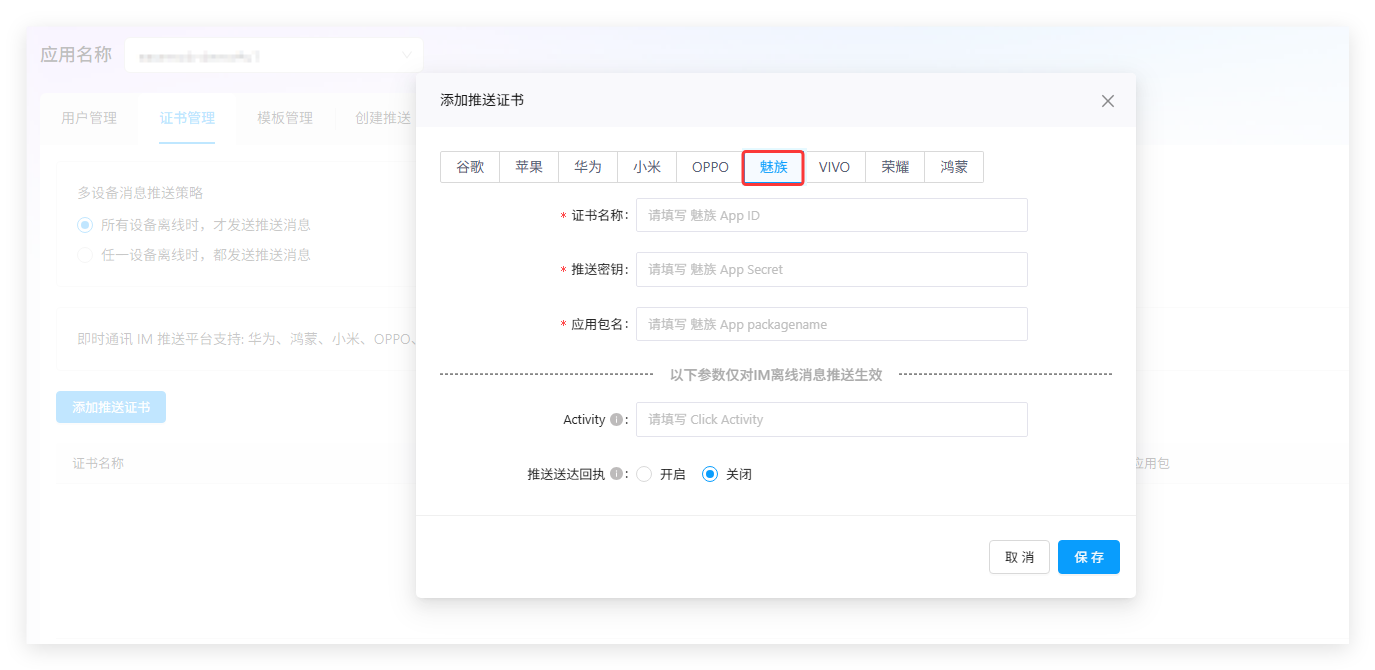Click the Click Activity input field
The image size is (1375, 670).
pos(831,420)
